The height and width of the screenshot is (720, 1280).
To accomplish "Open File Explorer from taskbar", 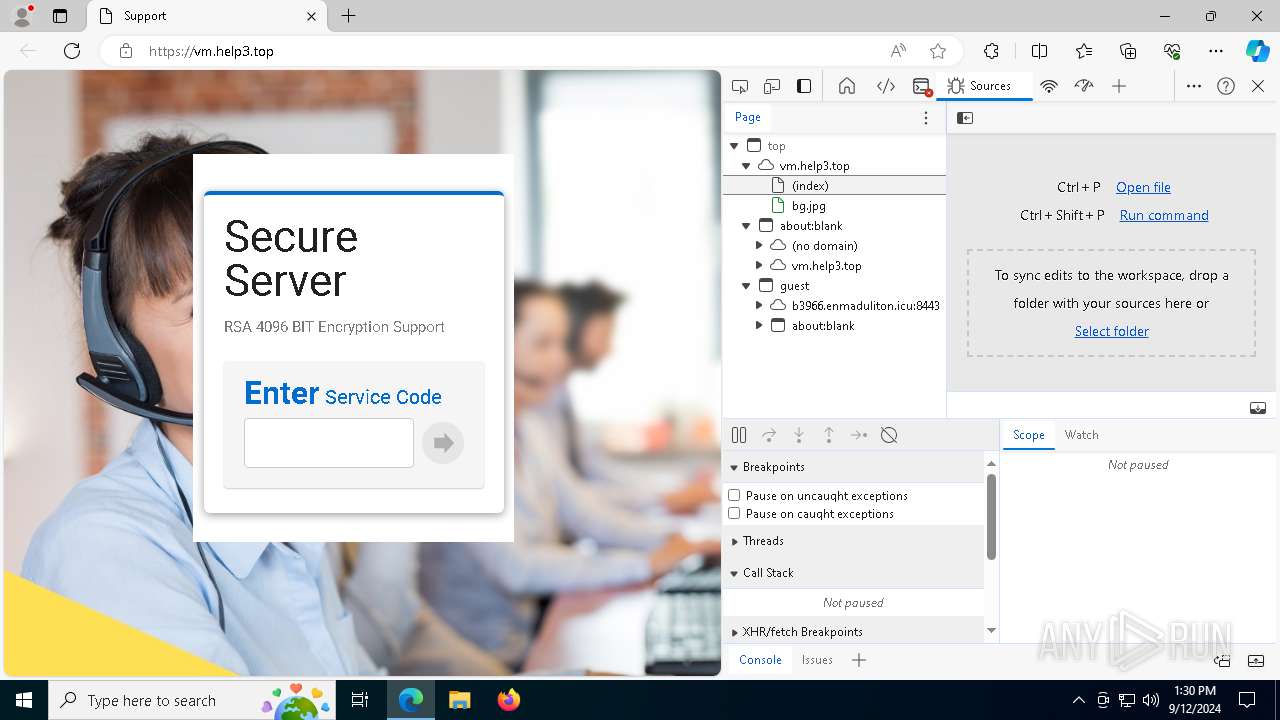I will click(460, 700).
